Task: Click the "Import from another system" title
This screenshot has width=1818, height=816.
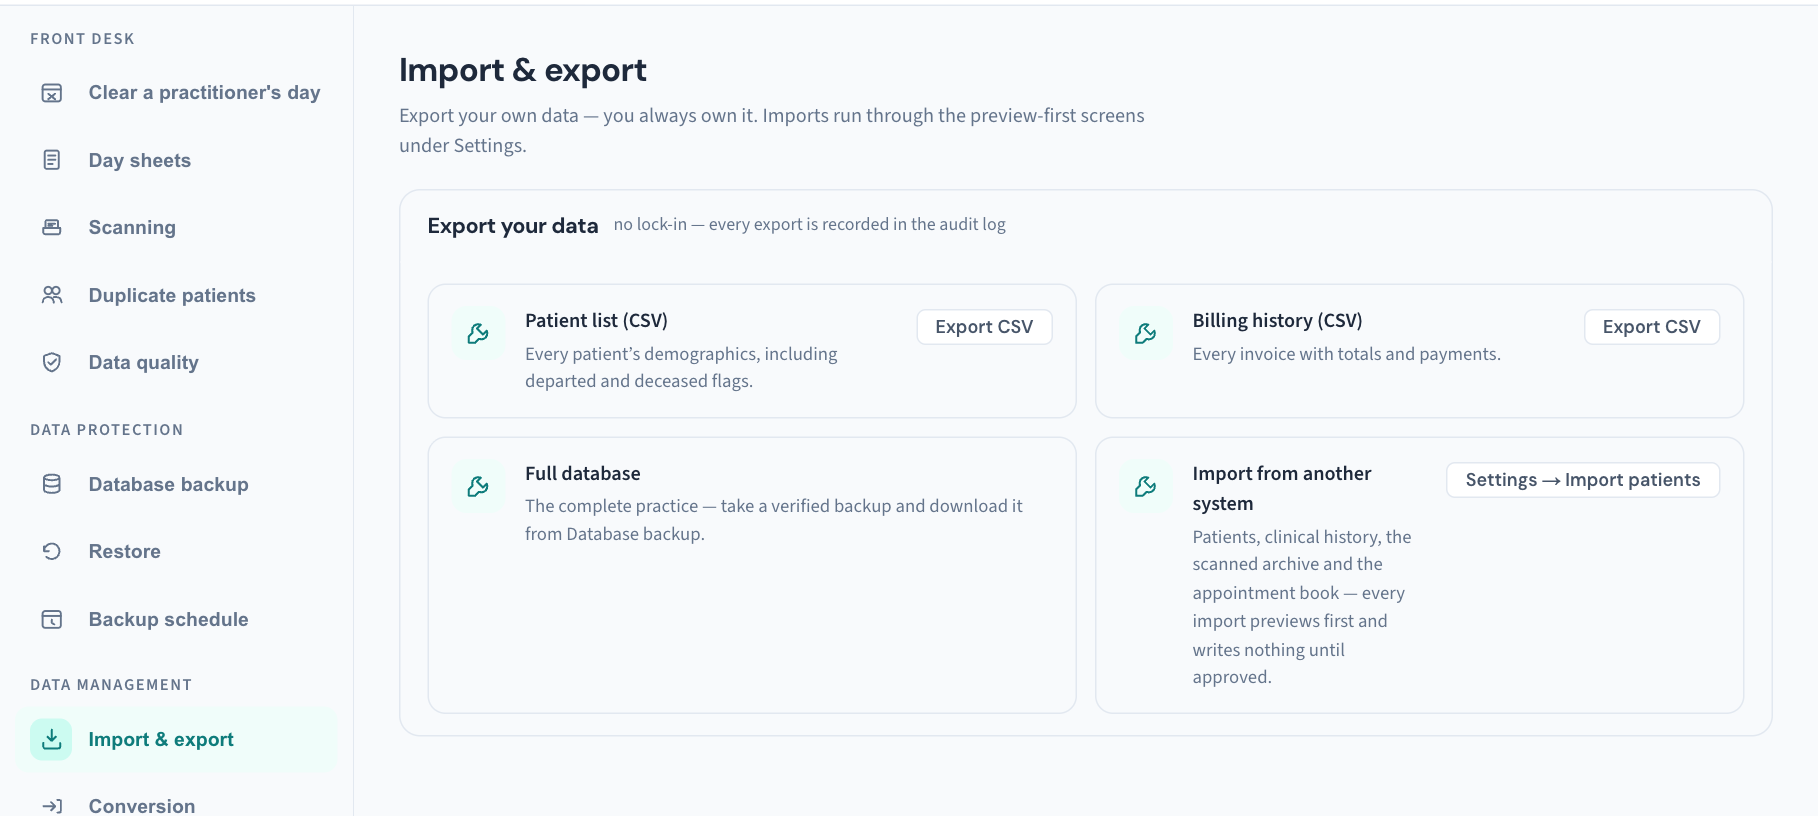Action: click(x=1282, y=488)
